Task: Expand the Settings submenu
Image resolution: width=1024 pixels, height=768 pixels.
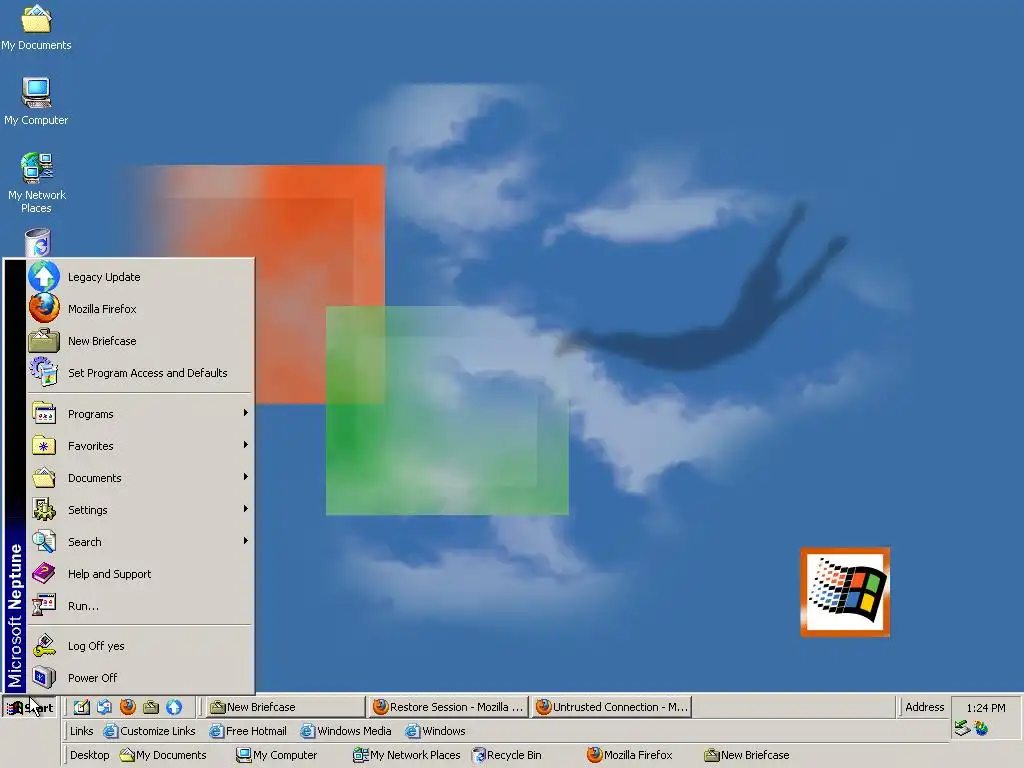Action: pyautogui.click(x=140, y=510)
